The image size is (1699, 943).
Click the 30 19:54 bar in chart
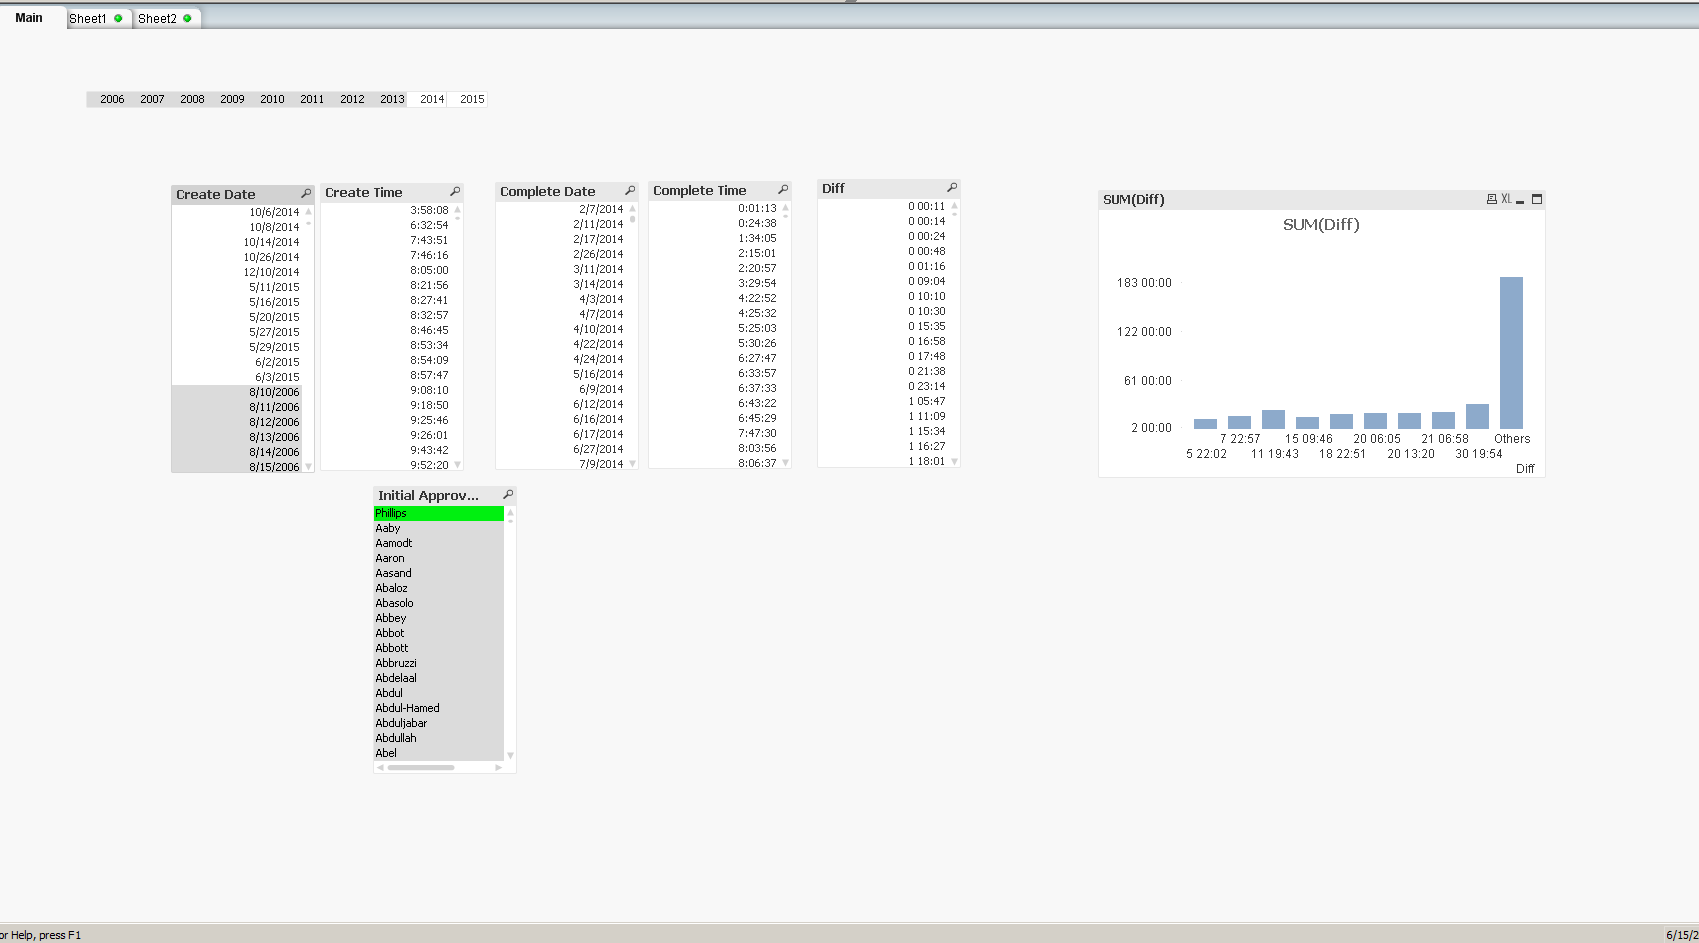click(1477, 416)
